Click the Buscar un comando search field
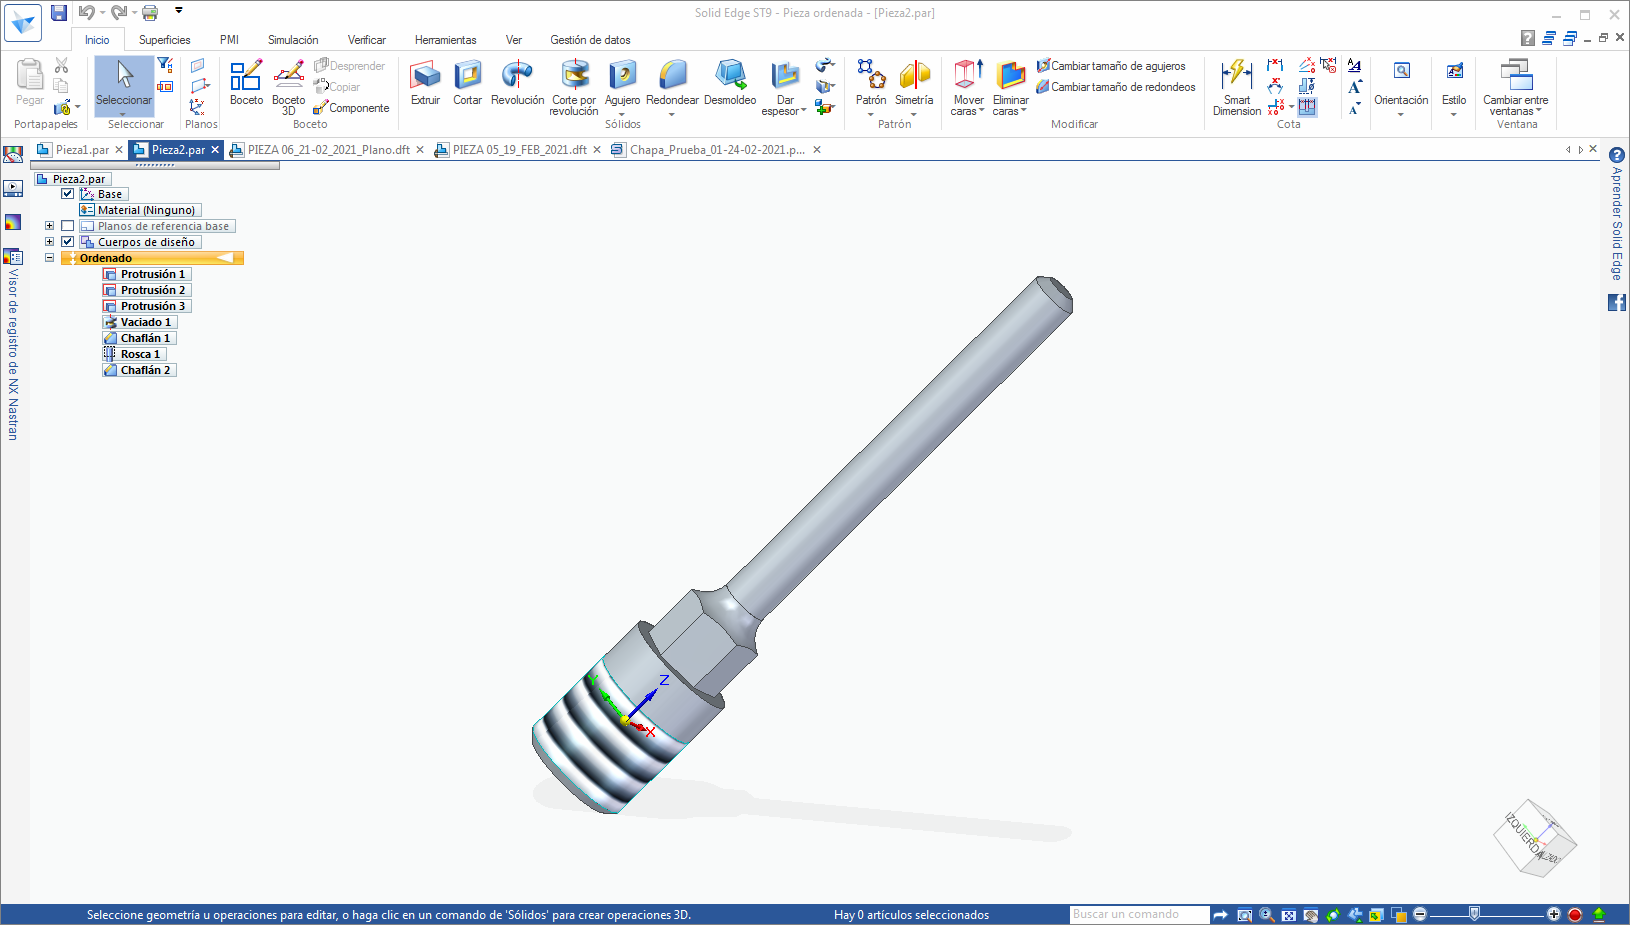The height and width of the screenshot is (925, 1630). click(x=1138, y=914)
